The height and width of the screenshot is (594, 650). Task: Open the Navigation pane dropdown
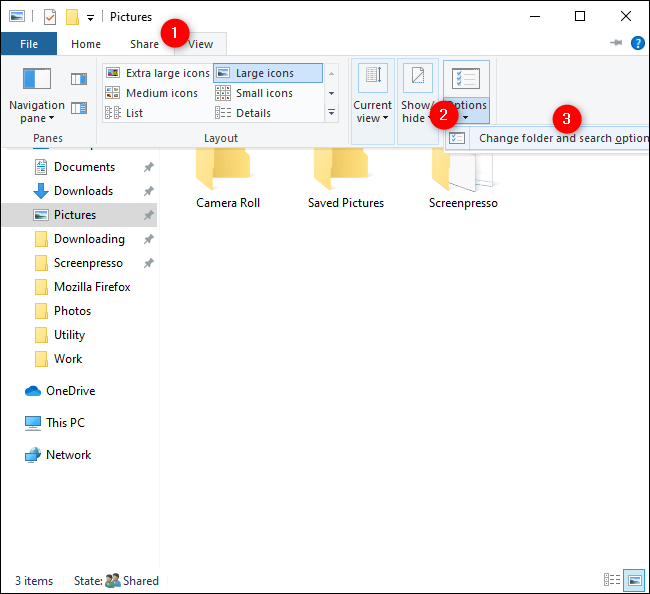[x=36, y=103]
